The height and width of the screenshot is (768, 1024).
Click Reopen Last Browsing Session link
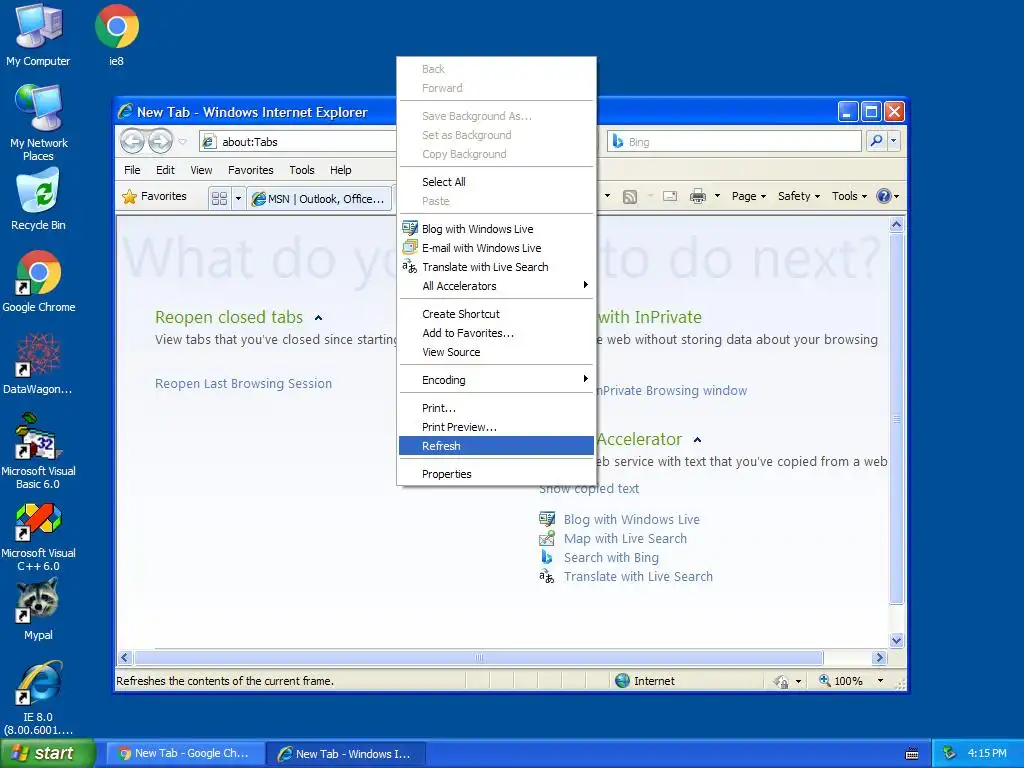tap(243, 383)
